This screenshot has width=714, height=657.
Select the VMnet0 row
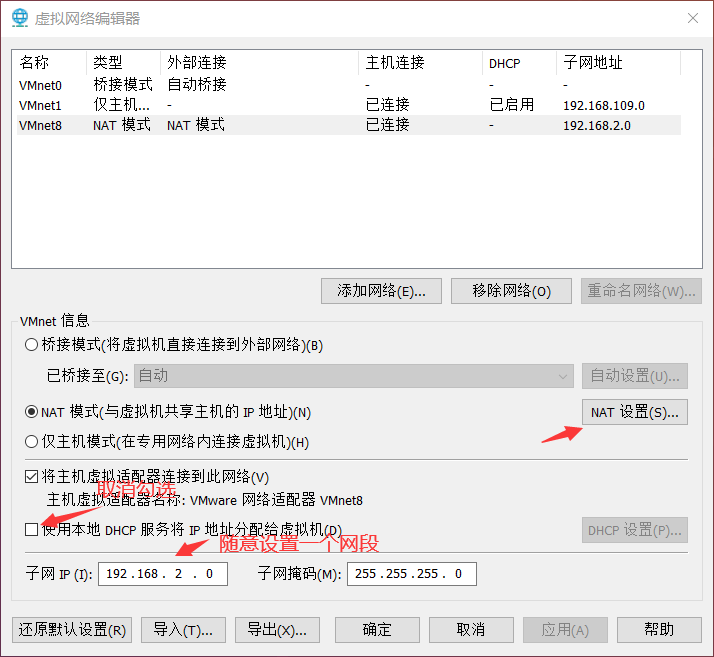tap(349, 85)
